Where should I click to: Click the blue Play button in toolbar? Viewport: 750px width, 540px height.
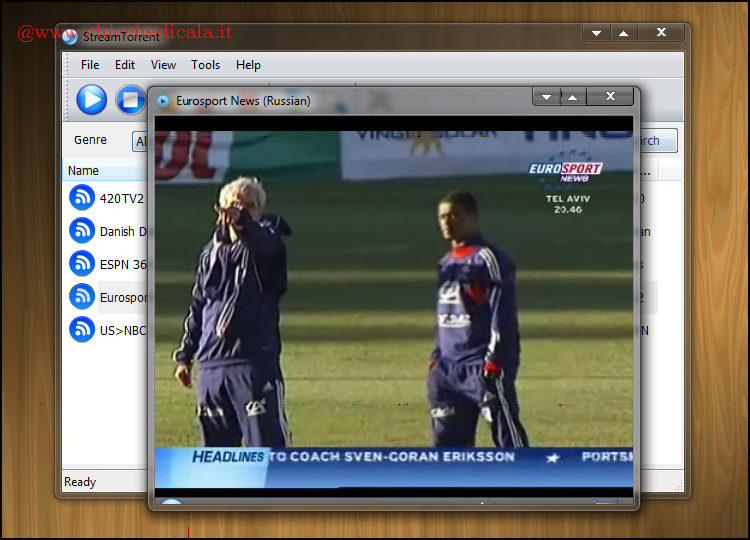tap(91, 99)
